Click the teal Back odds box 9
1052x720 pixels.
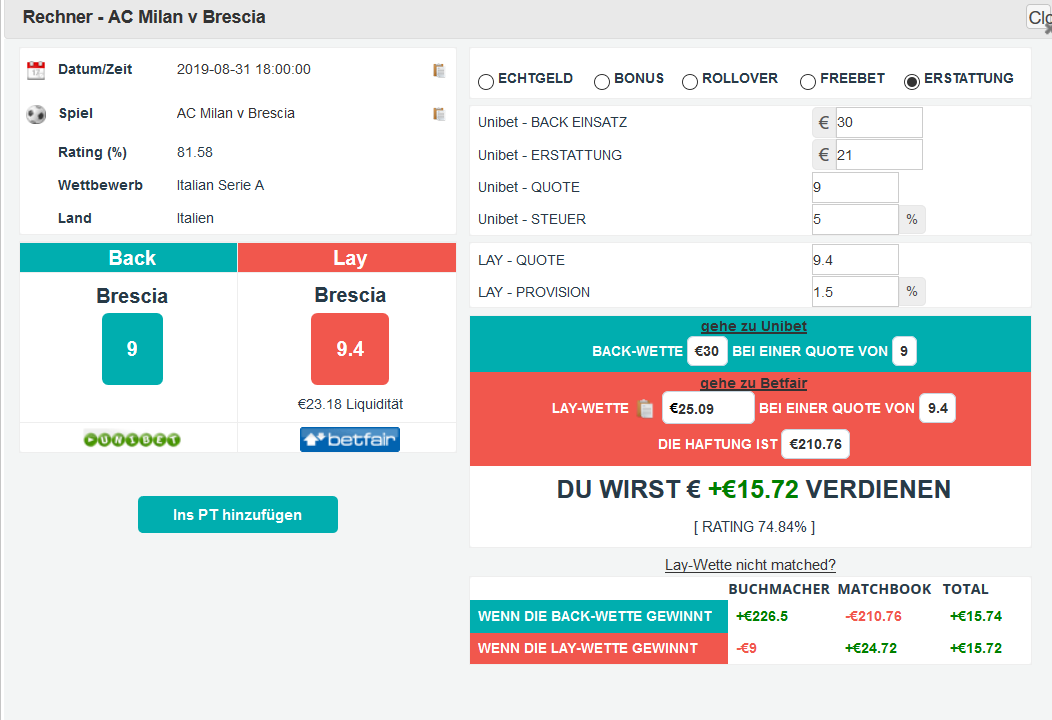(x=132, y=349)
